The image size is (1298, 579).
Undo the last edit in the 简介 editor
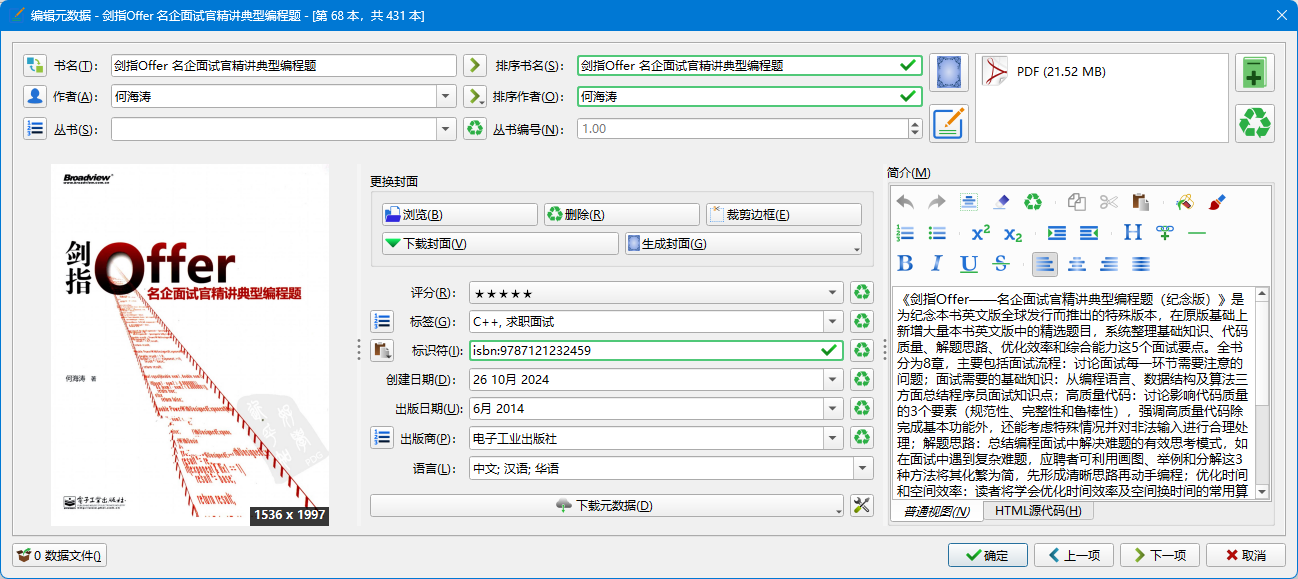point(905,202)
